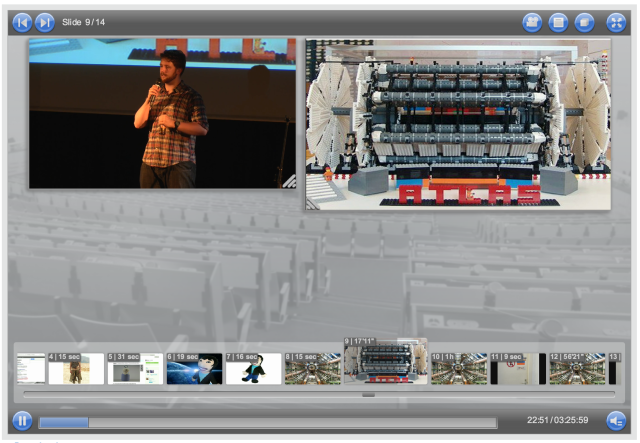Click the thumbnail strip horizontal scrollbar
Screen dimensions: 640x443
click(319, 394)
